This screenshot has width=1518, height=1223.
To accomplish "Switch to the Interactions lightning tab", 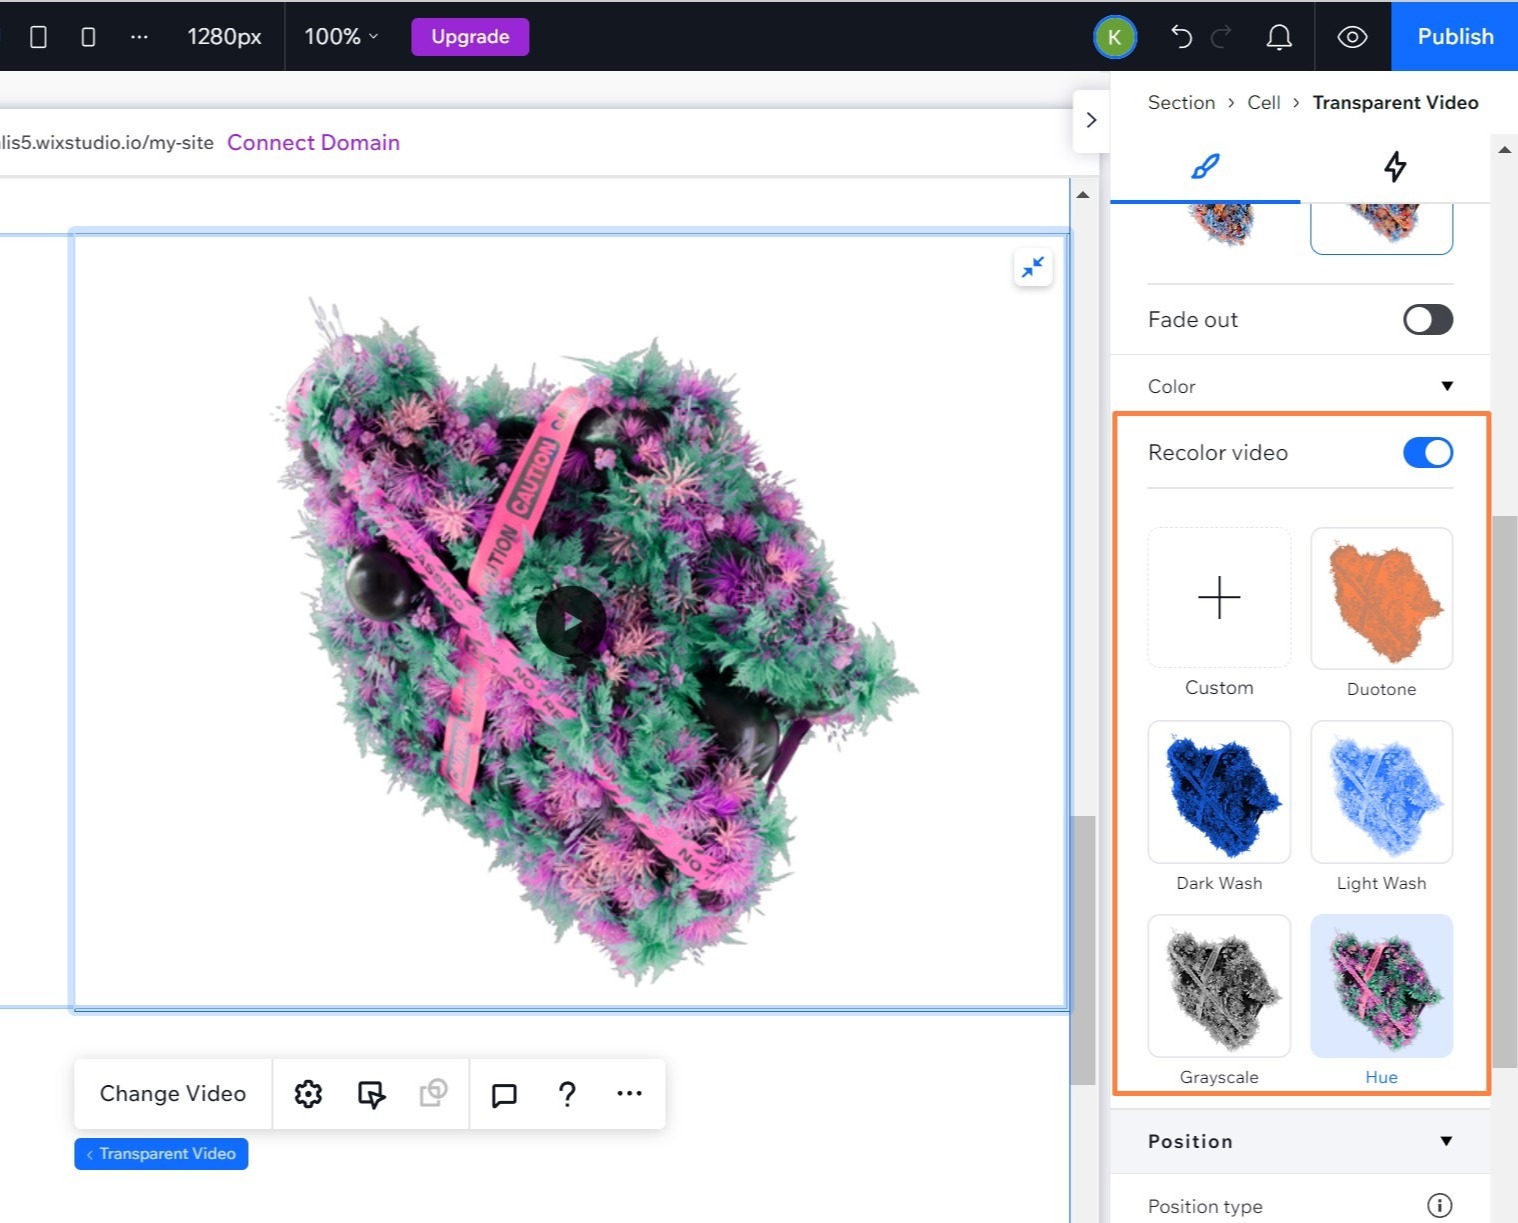I will point(1395,167).
